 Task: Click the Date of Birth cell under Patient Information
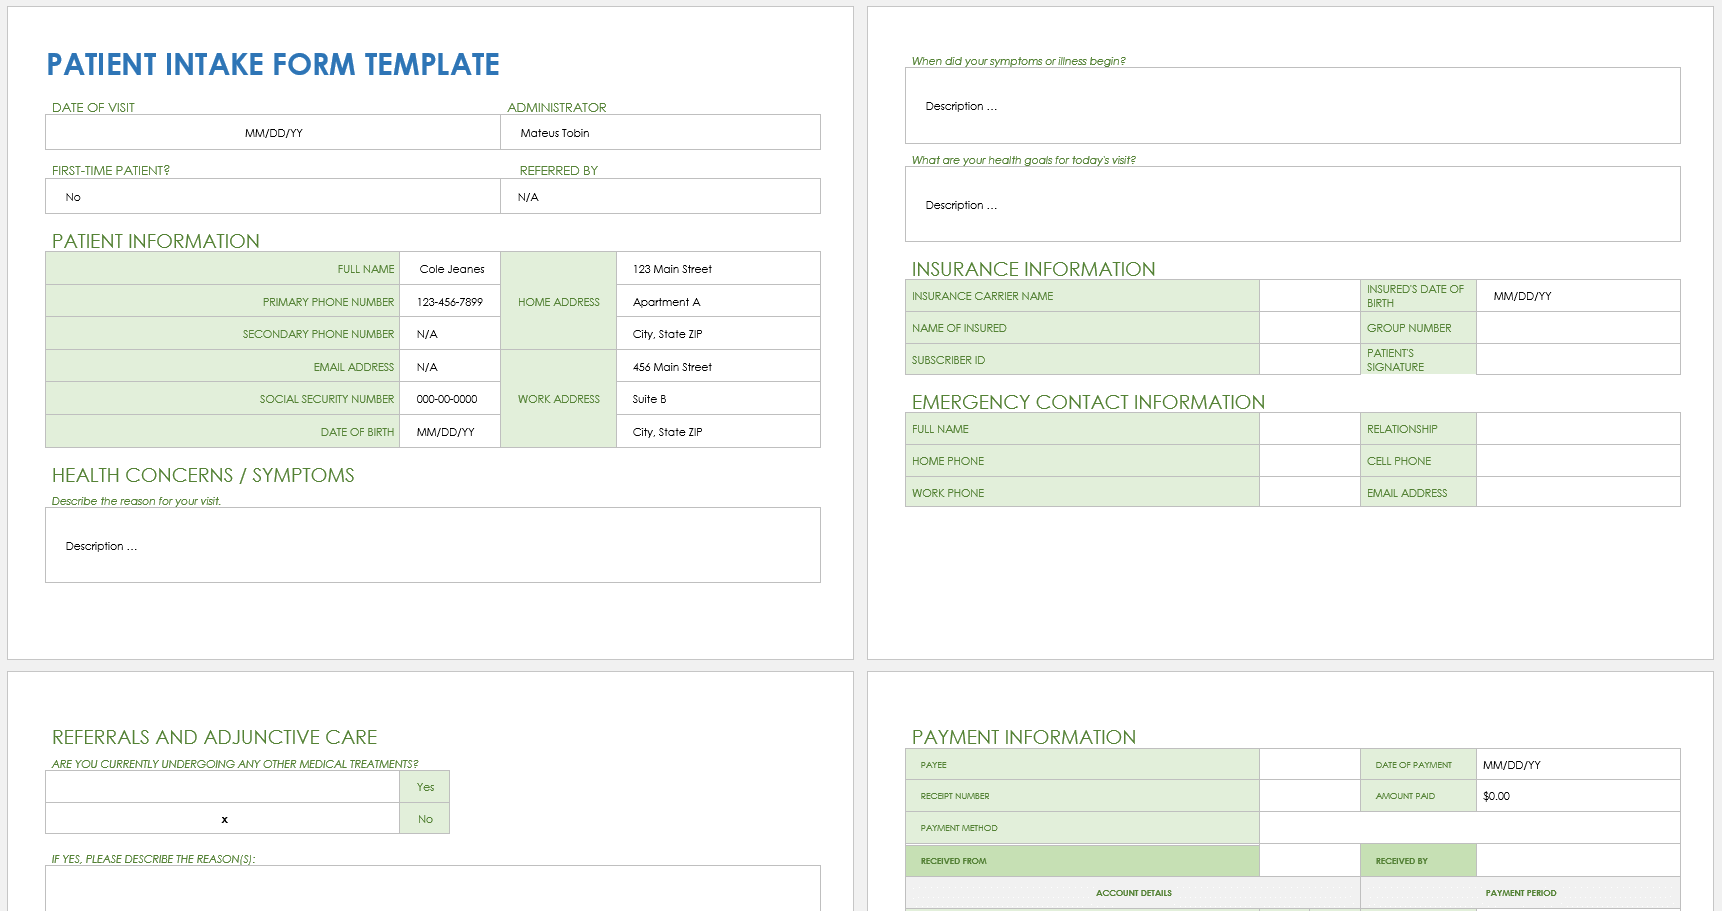coord(449,431)
